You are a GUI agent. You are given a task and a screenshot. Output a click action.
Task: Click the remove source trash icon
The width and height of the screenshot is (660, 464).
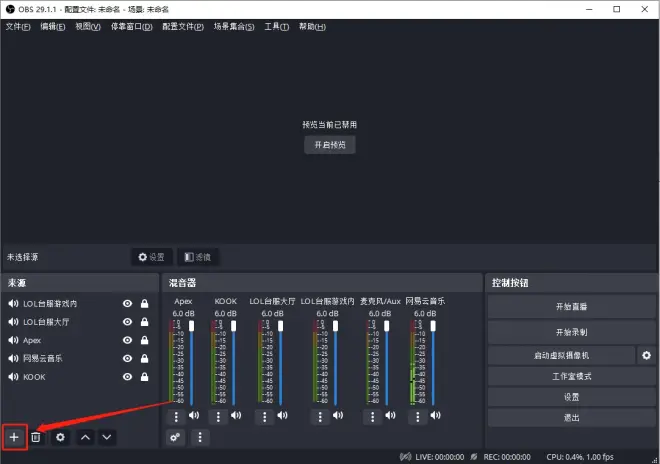(35, 437)
